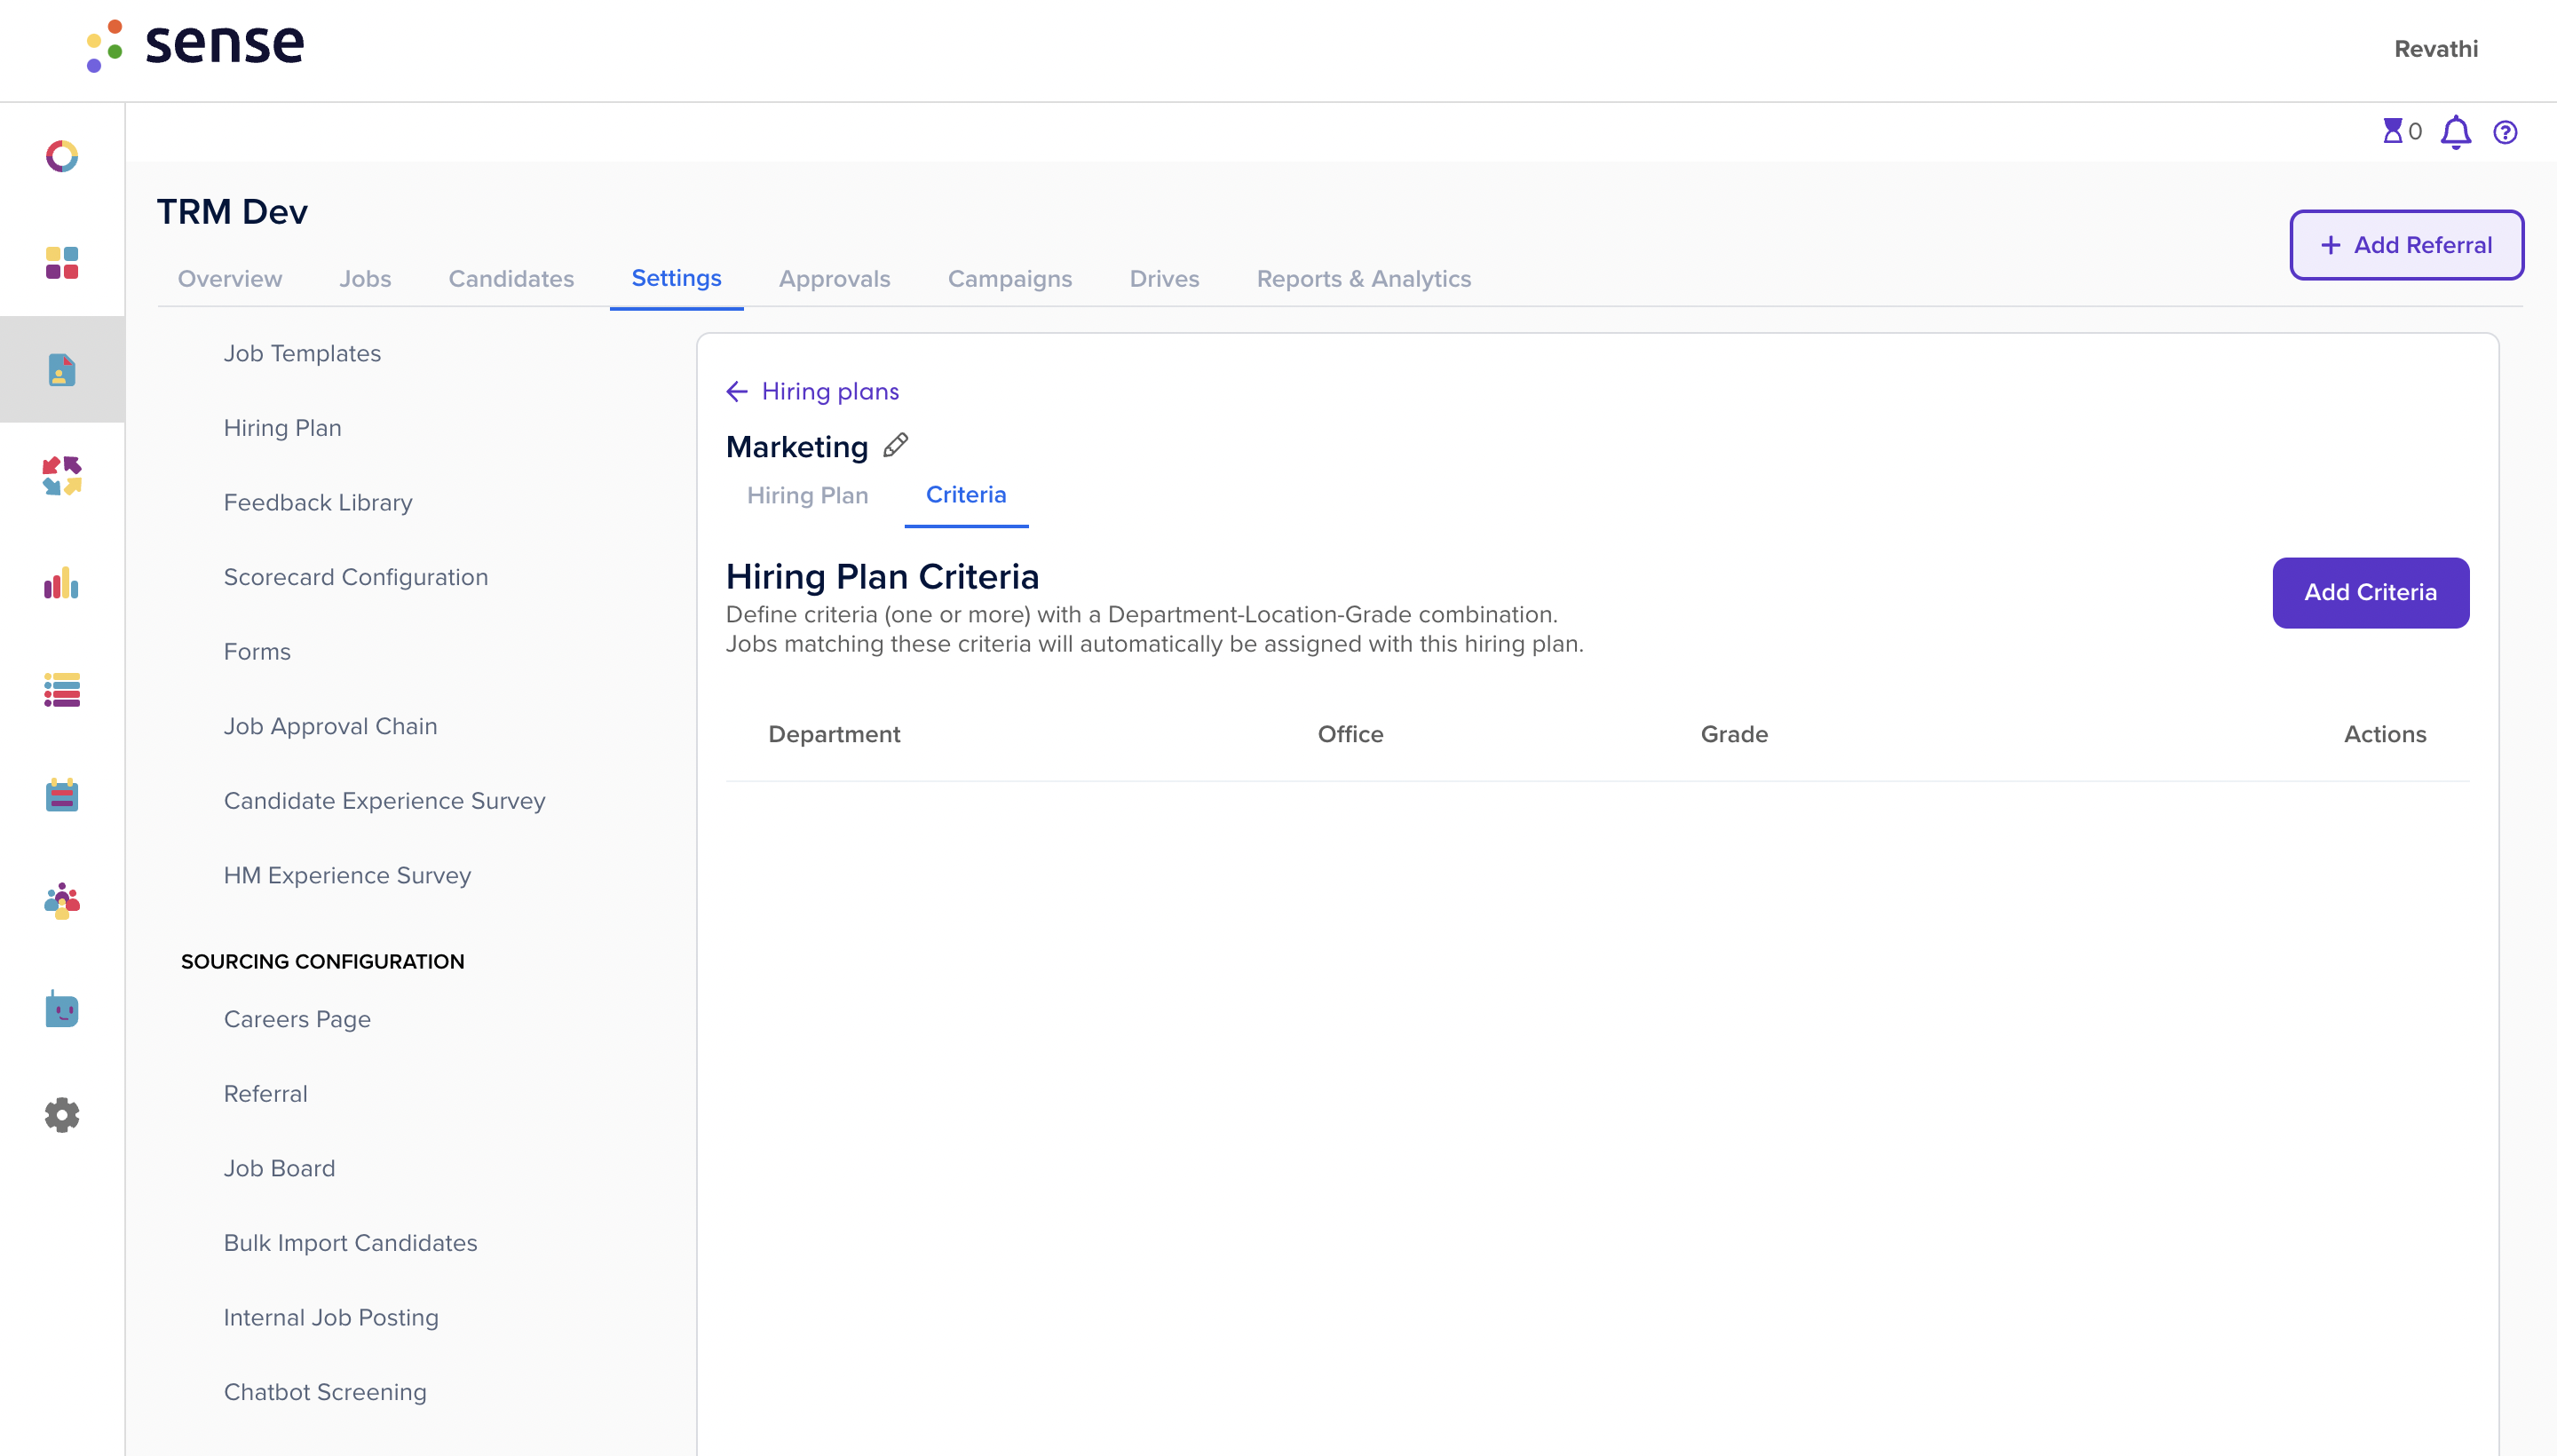Image resolution: width=2557 pixels, height=1456 pixels.
Task: Click the help question mark icon
Action: pos(2505,132)
